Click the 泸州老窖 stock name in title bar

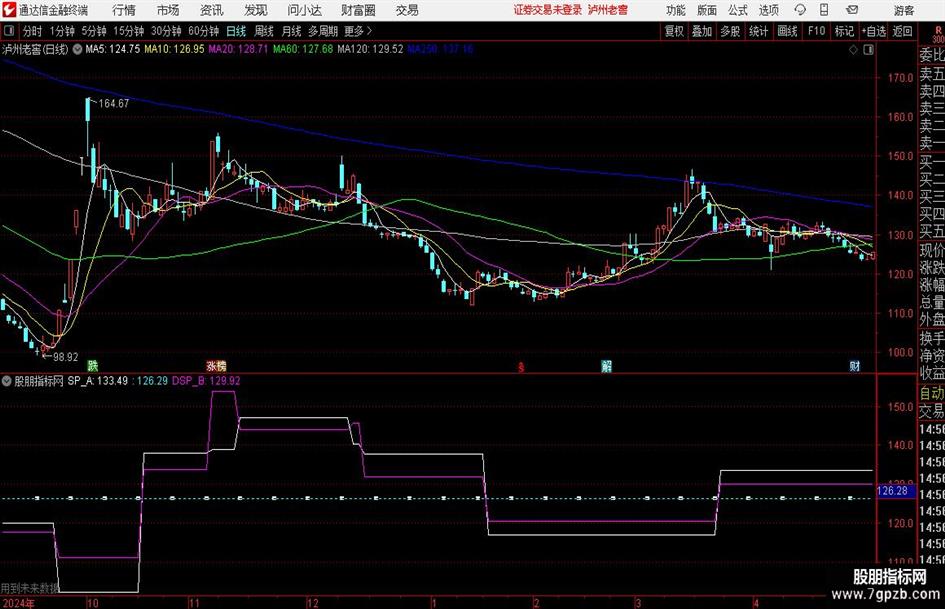click(x=608, y=10)
